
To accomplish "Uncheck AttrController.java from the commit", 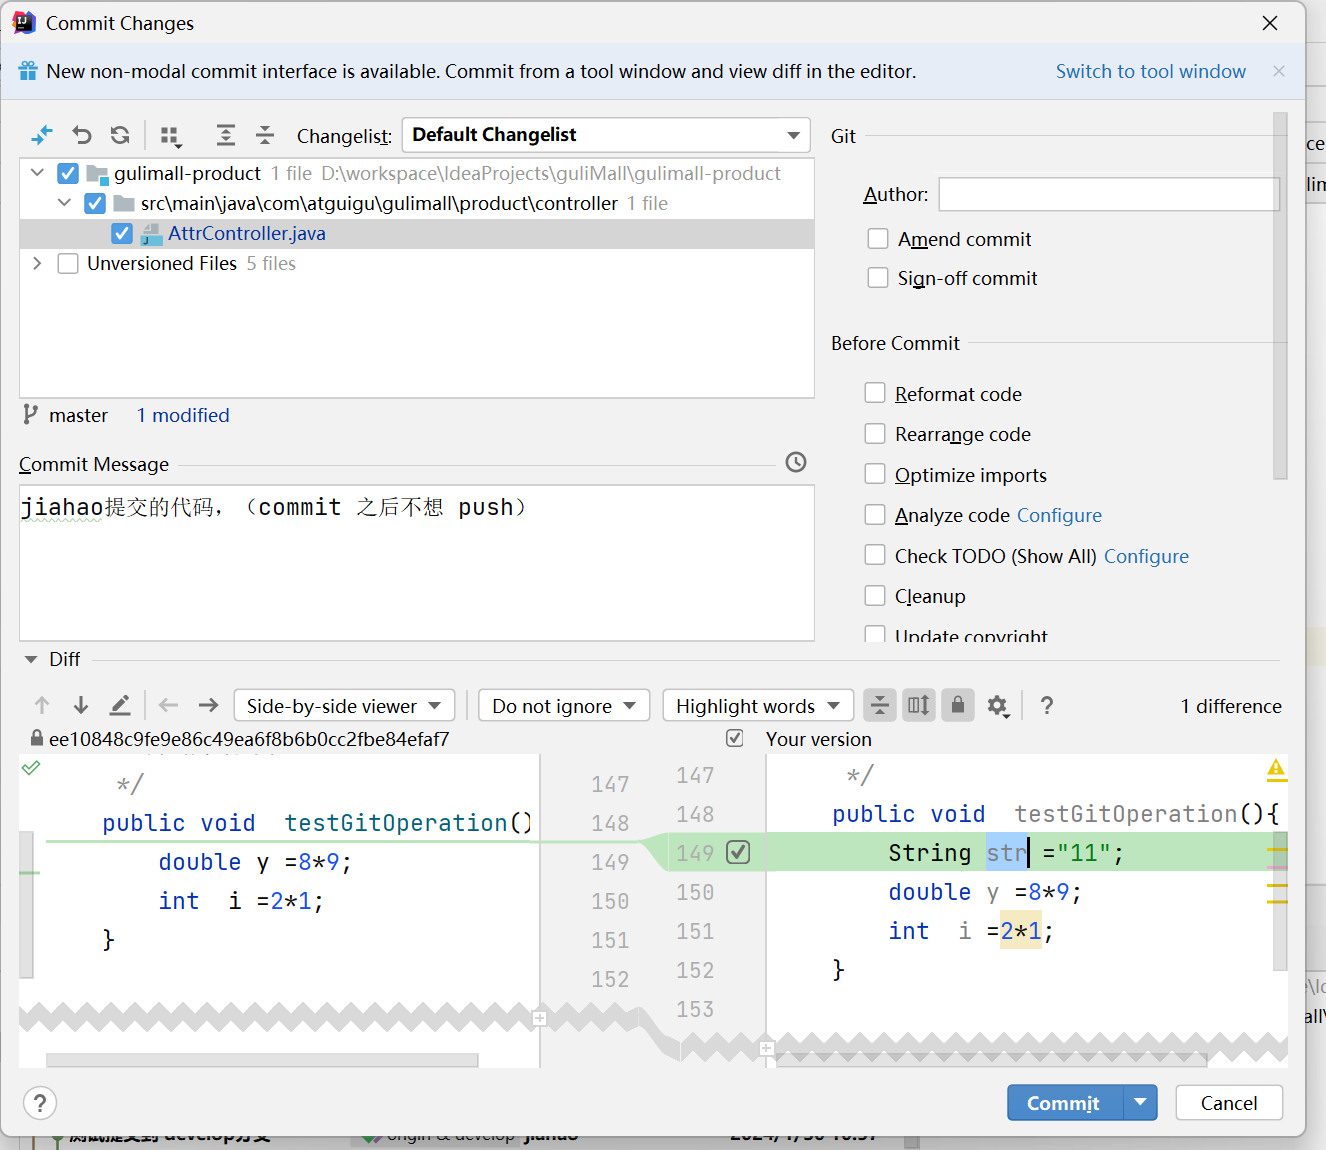I will pyautogui.click(x=121, y=233).
